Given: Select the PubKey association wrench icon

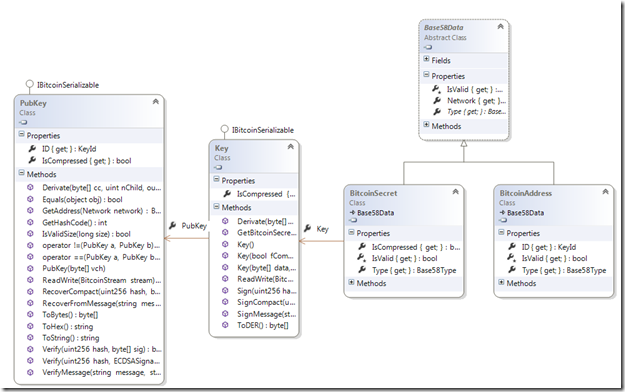Looking at the screenshot, I should pyautogui.click(x=173, y=226).
